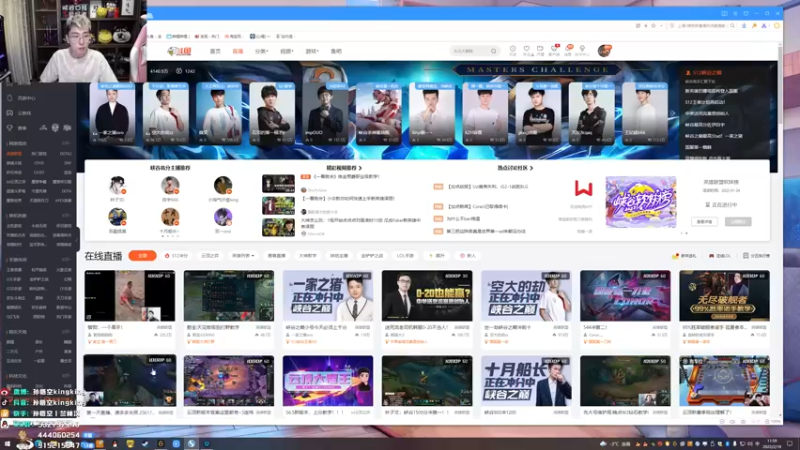Open the browser address bar search field
The image size is (800, 450).
(x=703, y=26)
